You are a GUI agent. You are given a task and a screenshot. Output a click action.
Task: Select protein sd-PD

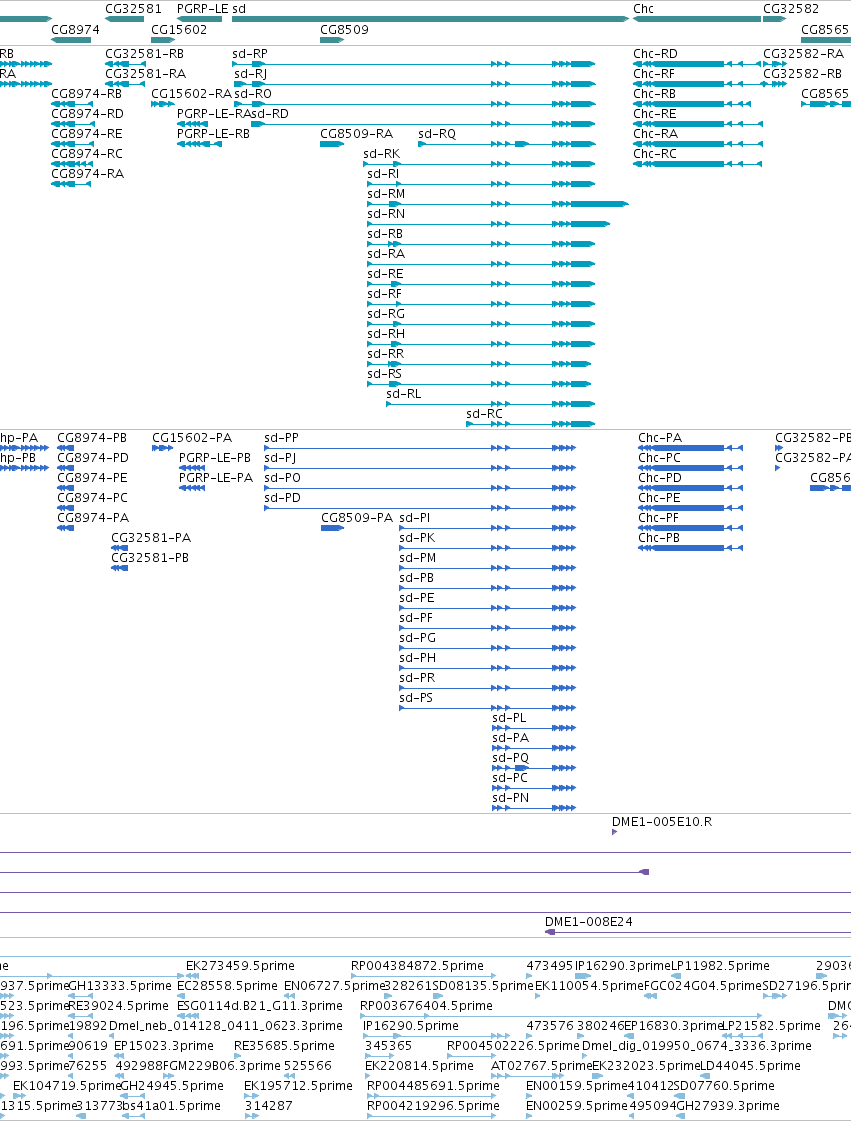tap(420, 508)
